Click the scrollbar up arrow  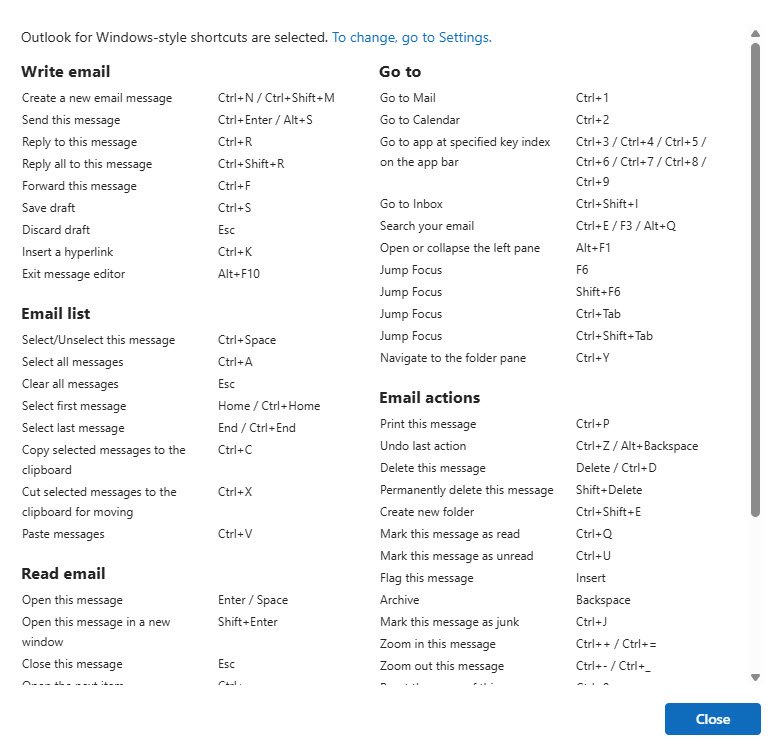pyautogui.click(x=756, y=34)
